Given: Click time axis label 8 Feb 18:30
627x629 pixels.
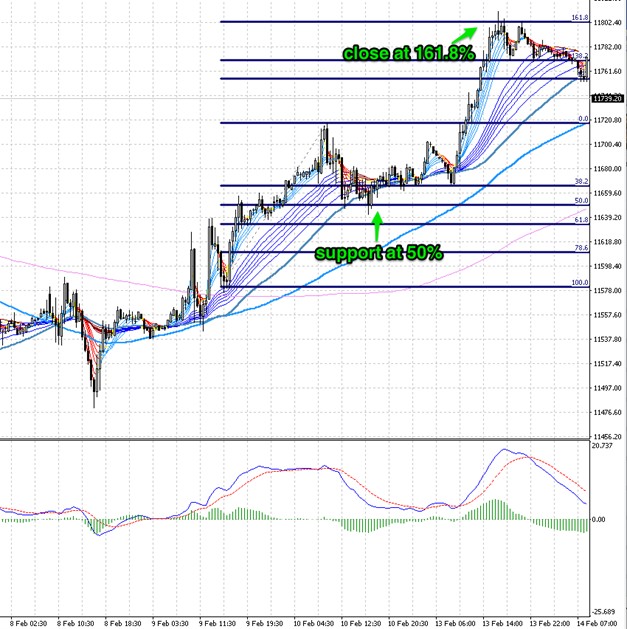Looking at the screenshot, I should click(123, 624).
